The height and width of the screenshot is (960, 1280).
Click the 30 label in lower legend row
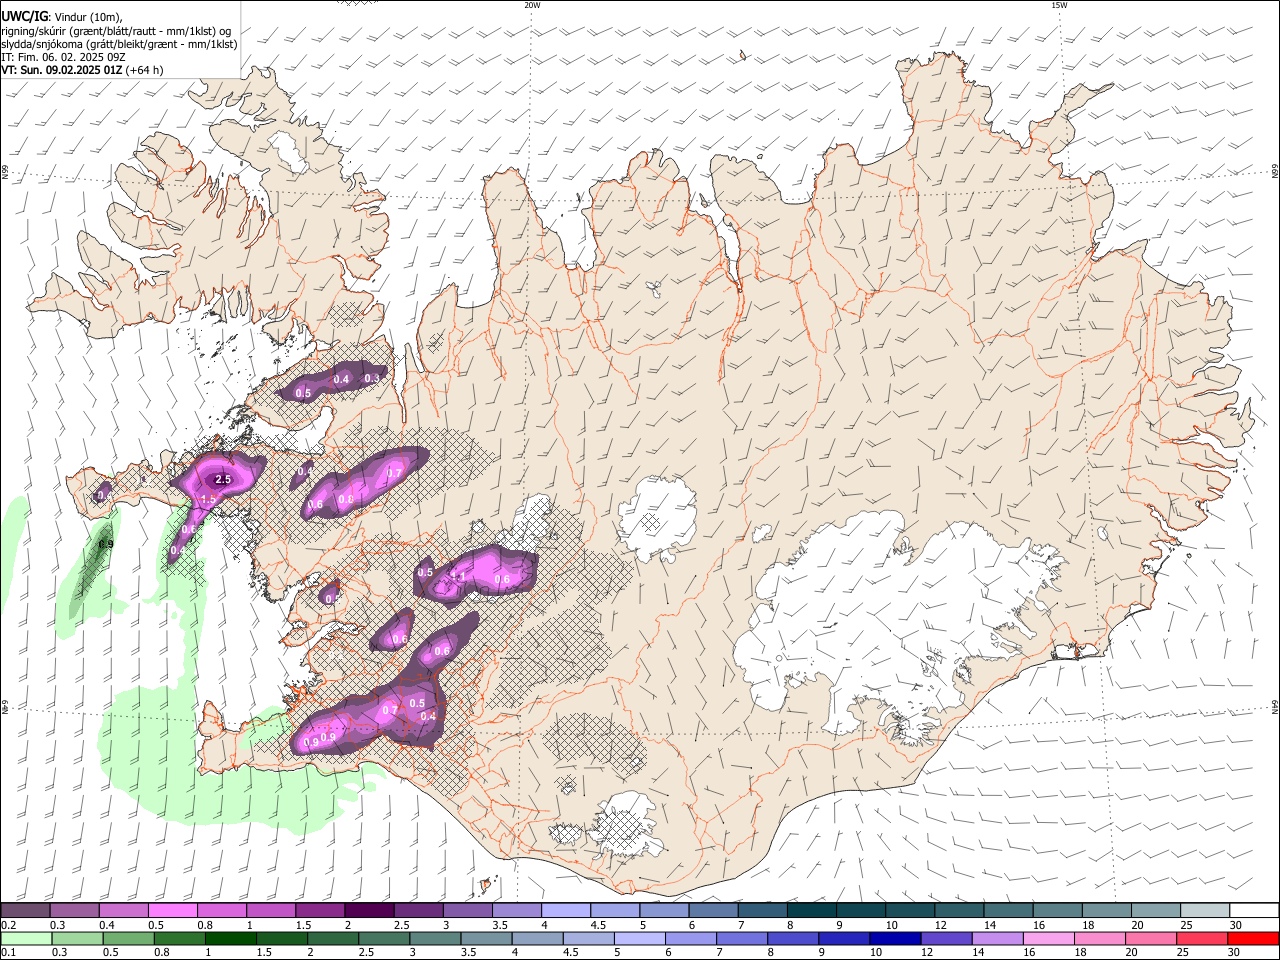(x=1235, y=953)
